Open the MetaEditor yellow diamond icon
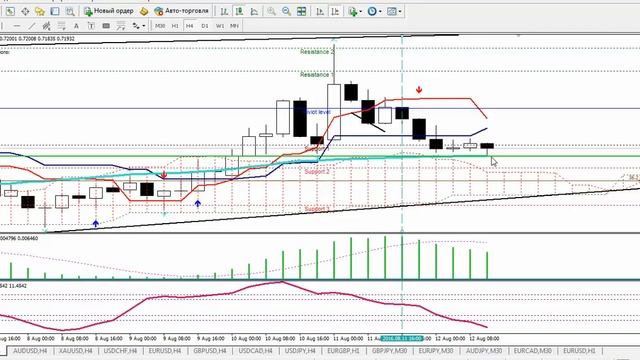The image size is (640, 360). pyautogui.click(x=144, y=11)
